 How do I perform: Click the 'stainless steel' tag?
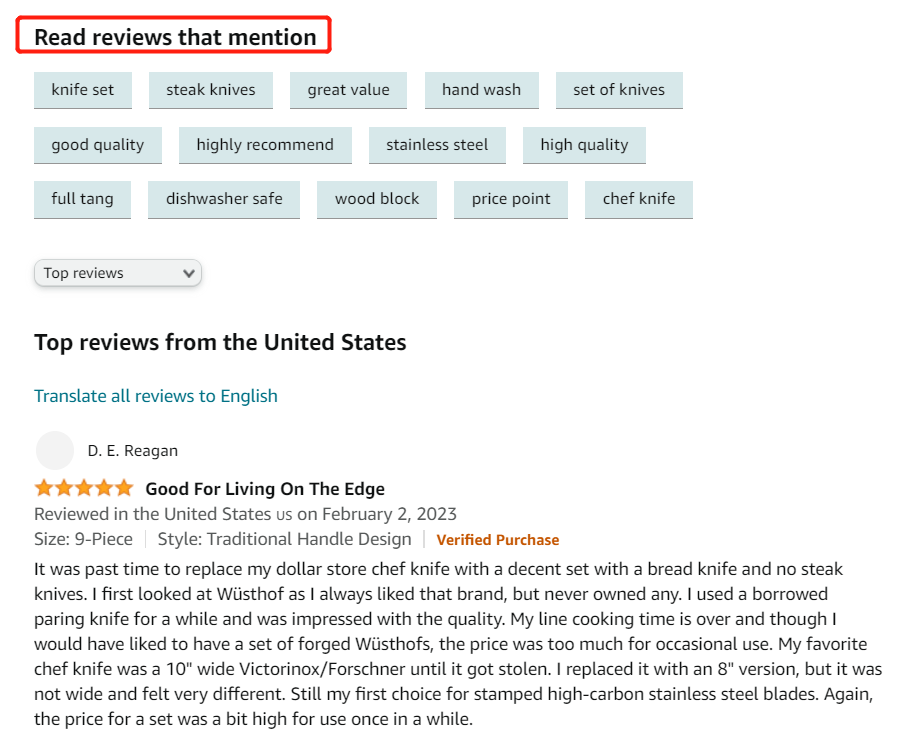coord(437,145)
